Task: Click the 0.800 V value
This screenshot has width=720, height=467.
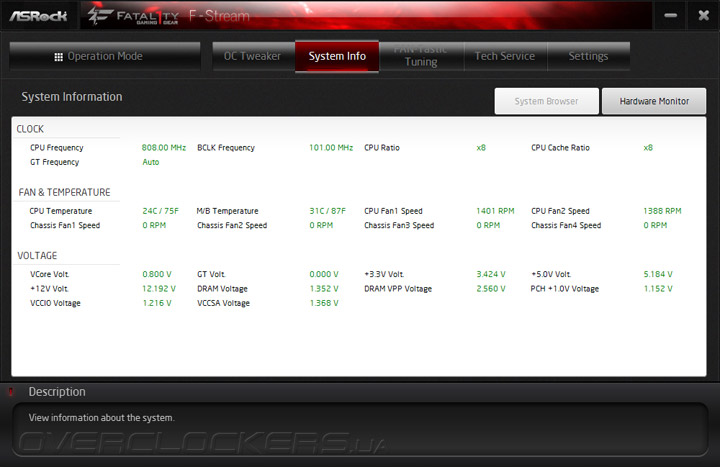Action: [x=157, y=274]
